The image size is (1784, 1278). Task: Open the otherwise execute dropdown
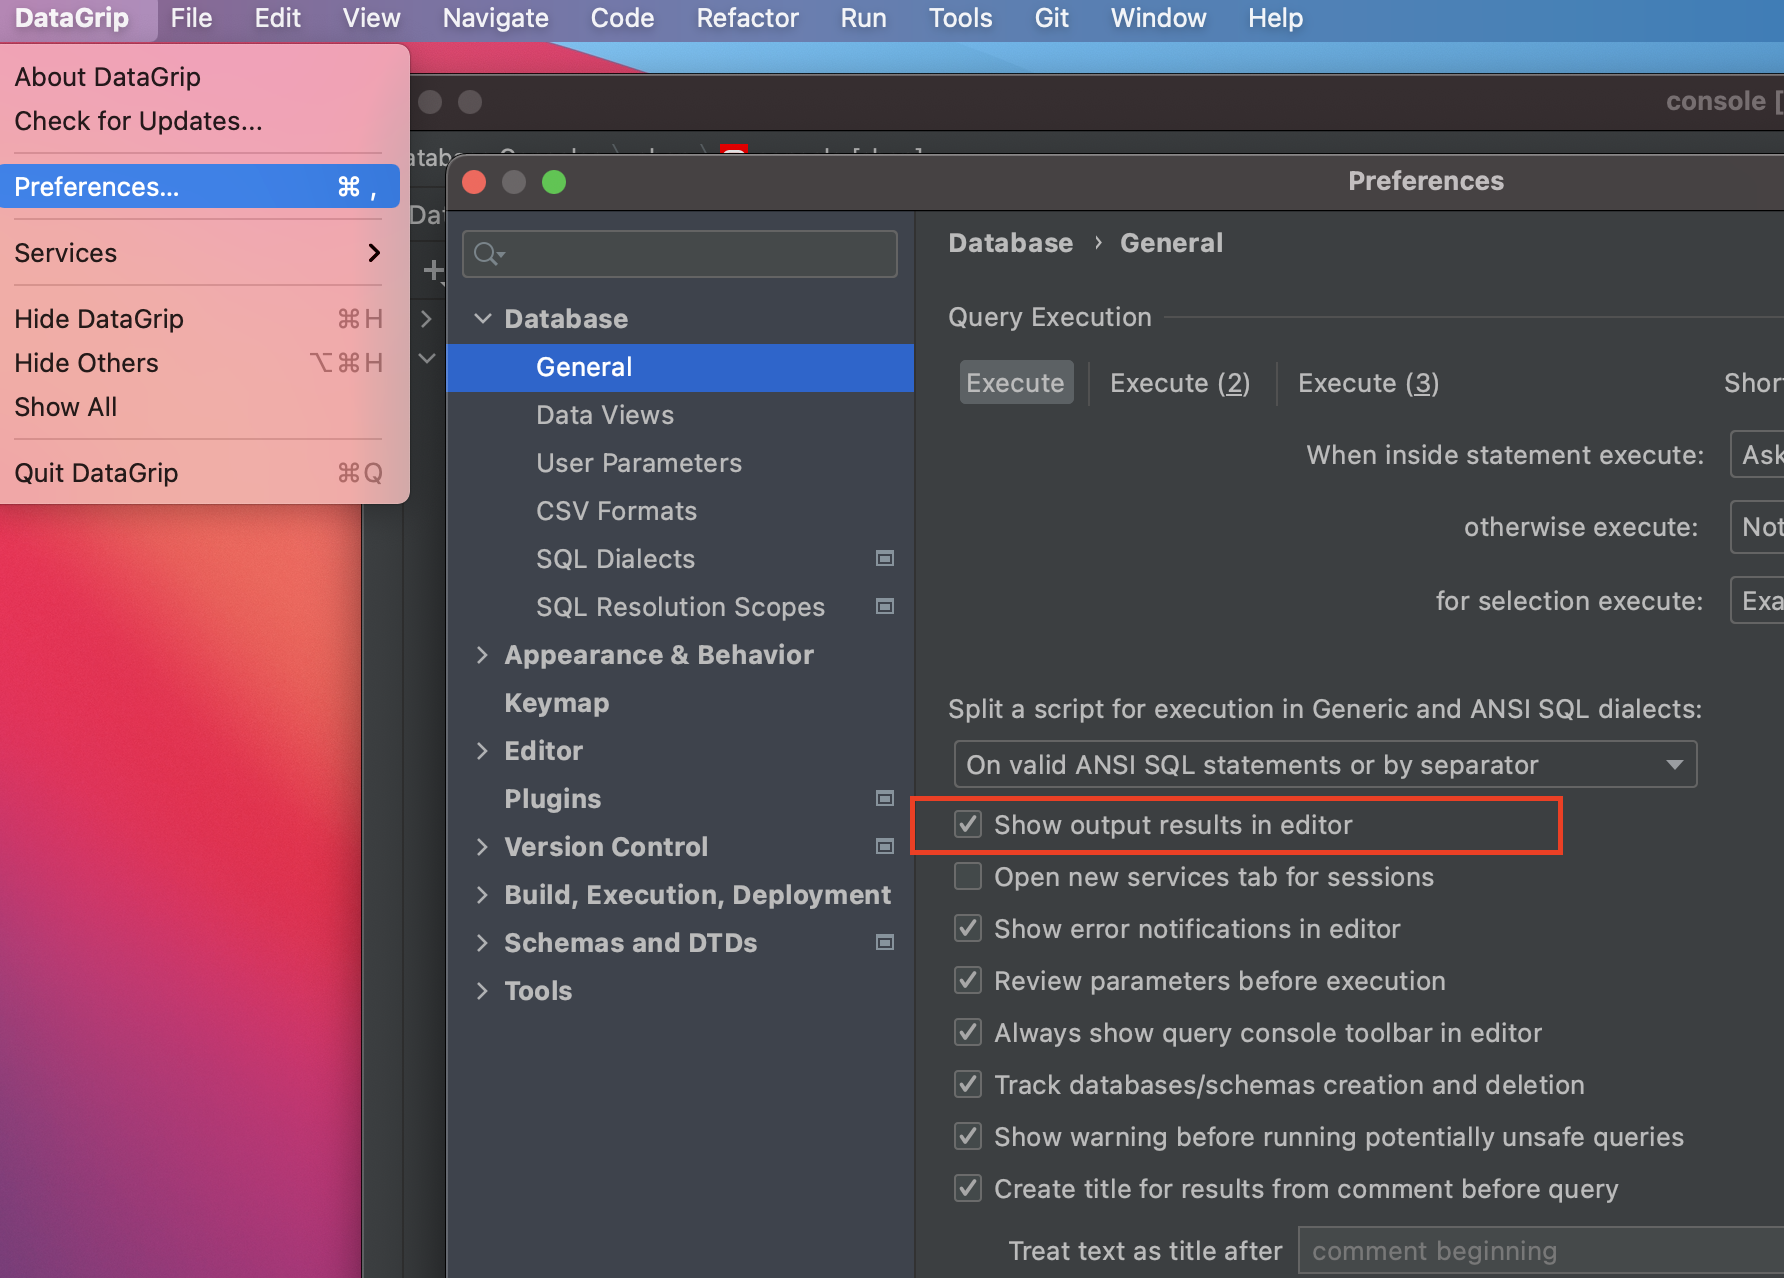point(1757,527)
